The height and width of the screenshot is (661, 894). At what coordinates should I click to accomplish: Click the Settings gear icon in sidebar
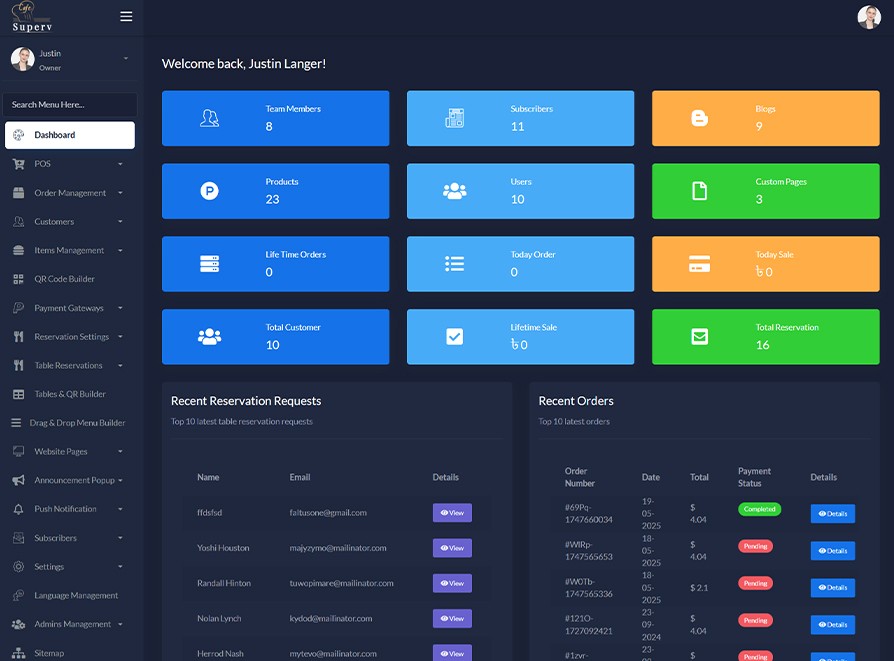click(x=18, y=567)
